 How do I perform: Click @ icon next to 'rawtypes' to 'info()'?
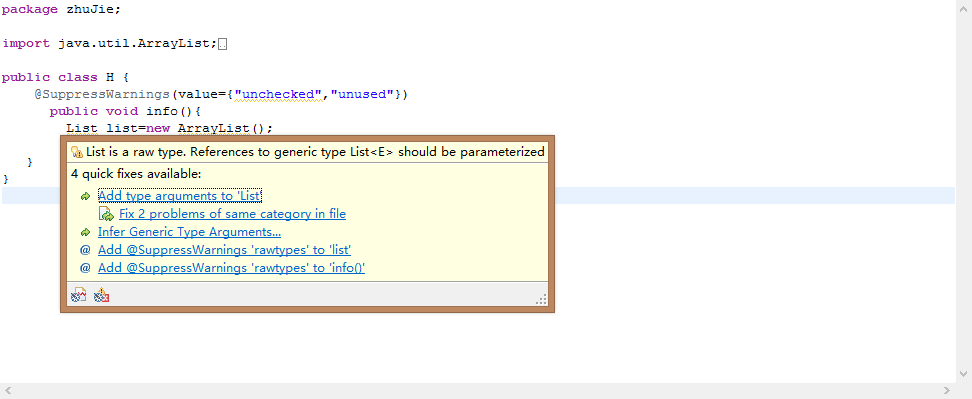(86, 268)
